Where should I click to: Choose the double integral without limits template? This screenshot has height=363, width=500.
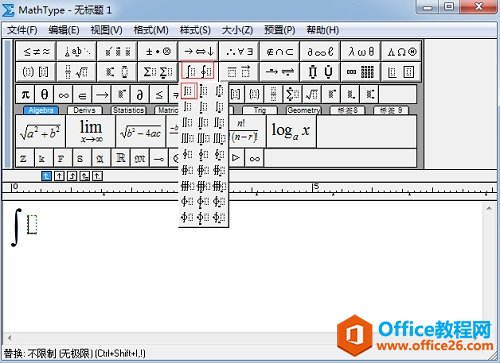(188, 123)
